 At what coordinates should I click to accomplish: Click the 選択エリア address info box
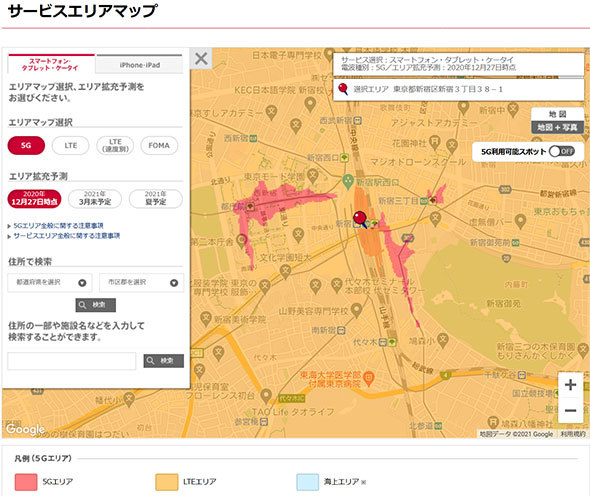[x=458, y=89]
